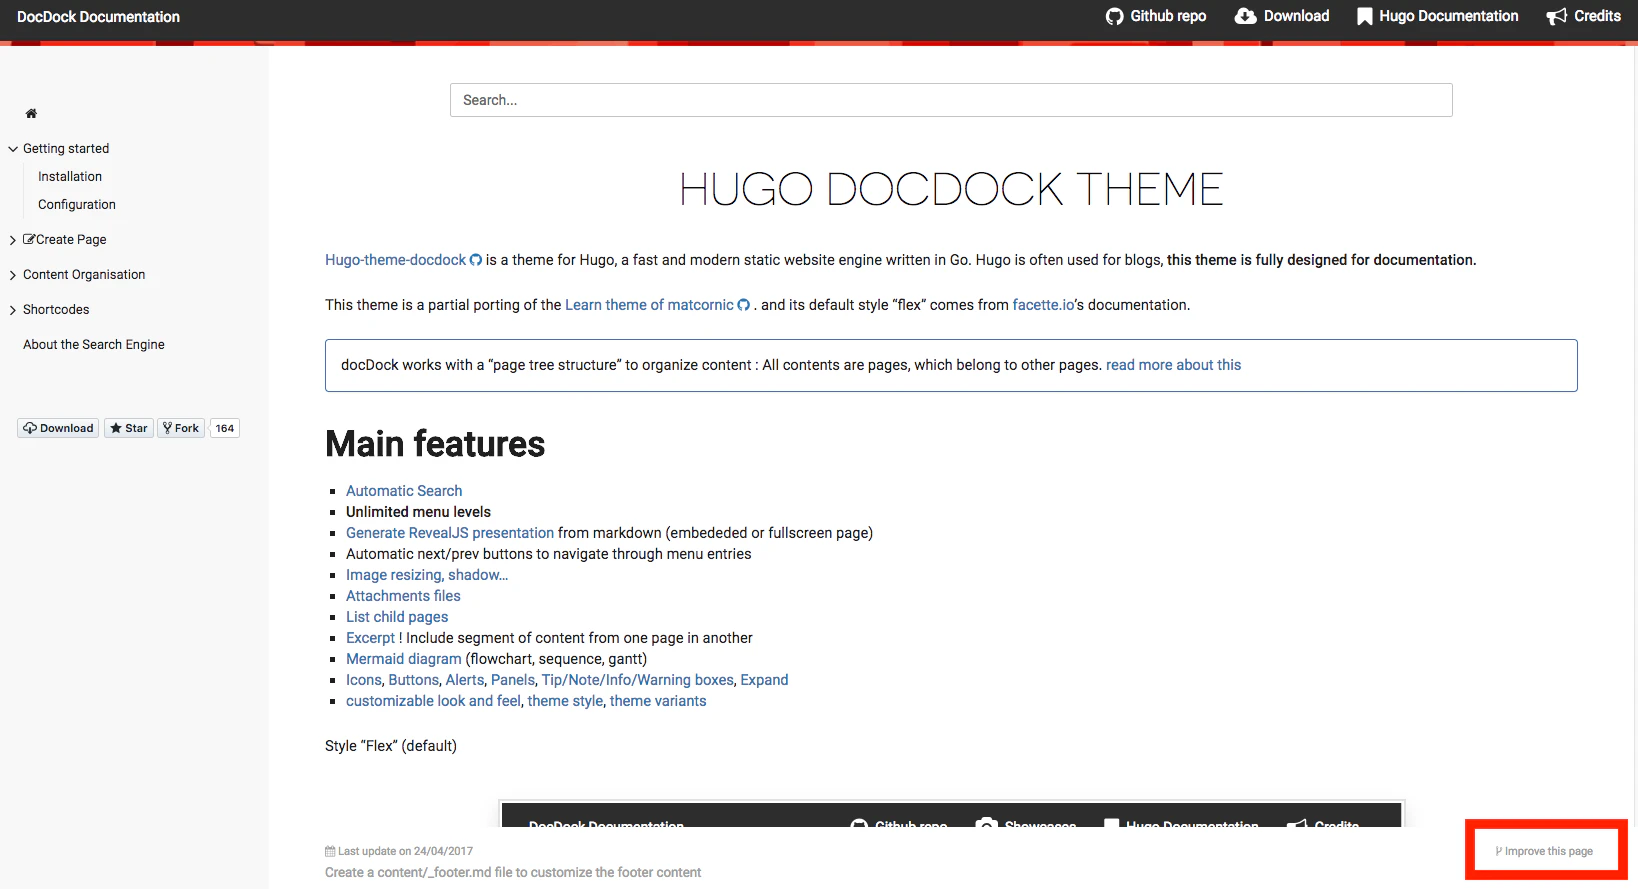Click the DocDock Documentation site title
The height and width of the screenshot is (889, 1638).
click(98, 17)
